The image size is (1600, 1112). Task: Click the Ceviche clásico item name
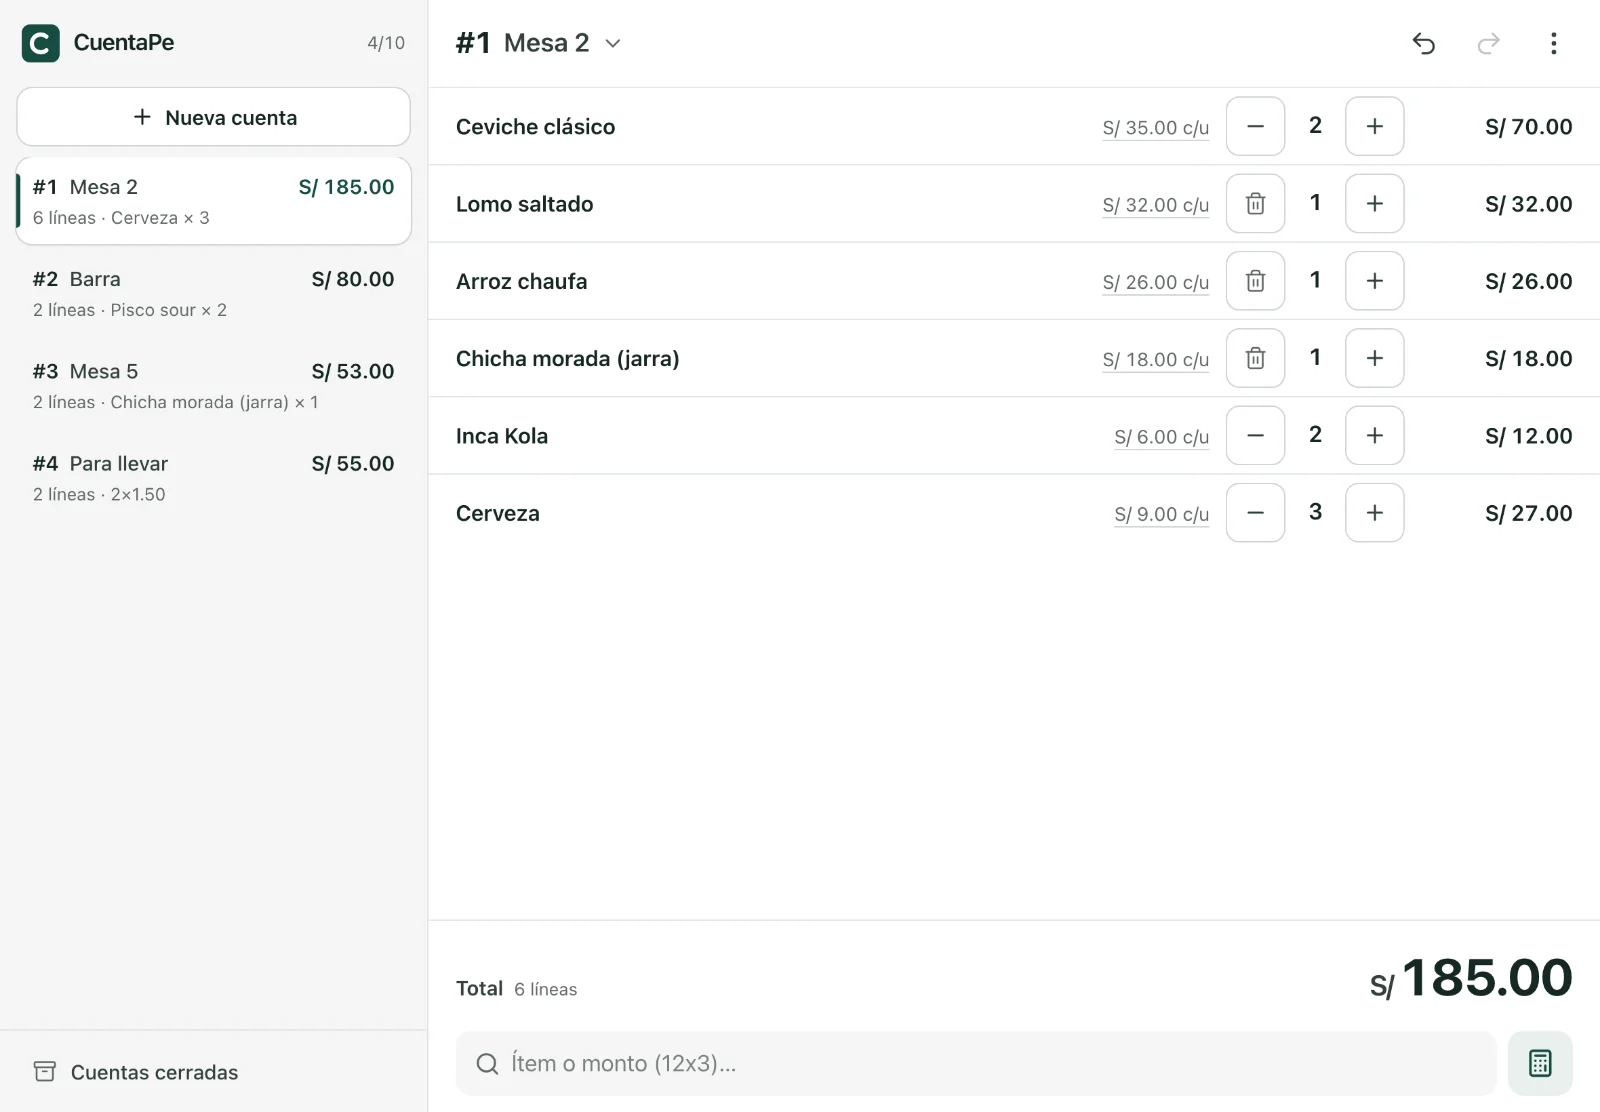pyautogui.click(x=535, y=126)
